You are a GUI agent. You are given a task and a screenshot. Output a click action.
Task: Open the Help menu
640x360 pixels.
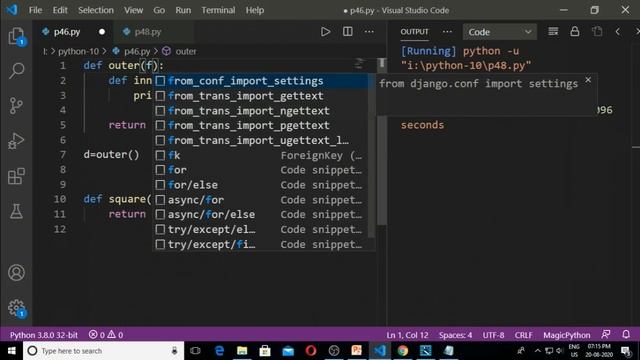pyautogui.click(x=255, y=10)
